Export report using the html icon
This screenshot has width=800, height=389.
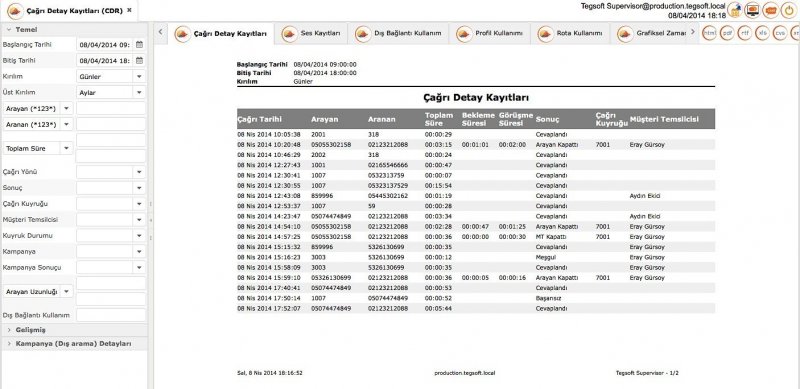tap(709, 33)
